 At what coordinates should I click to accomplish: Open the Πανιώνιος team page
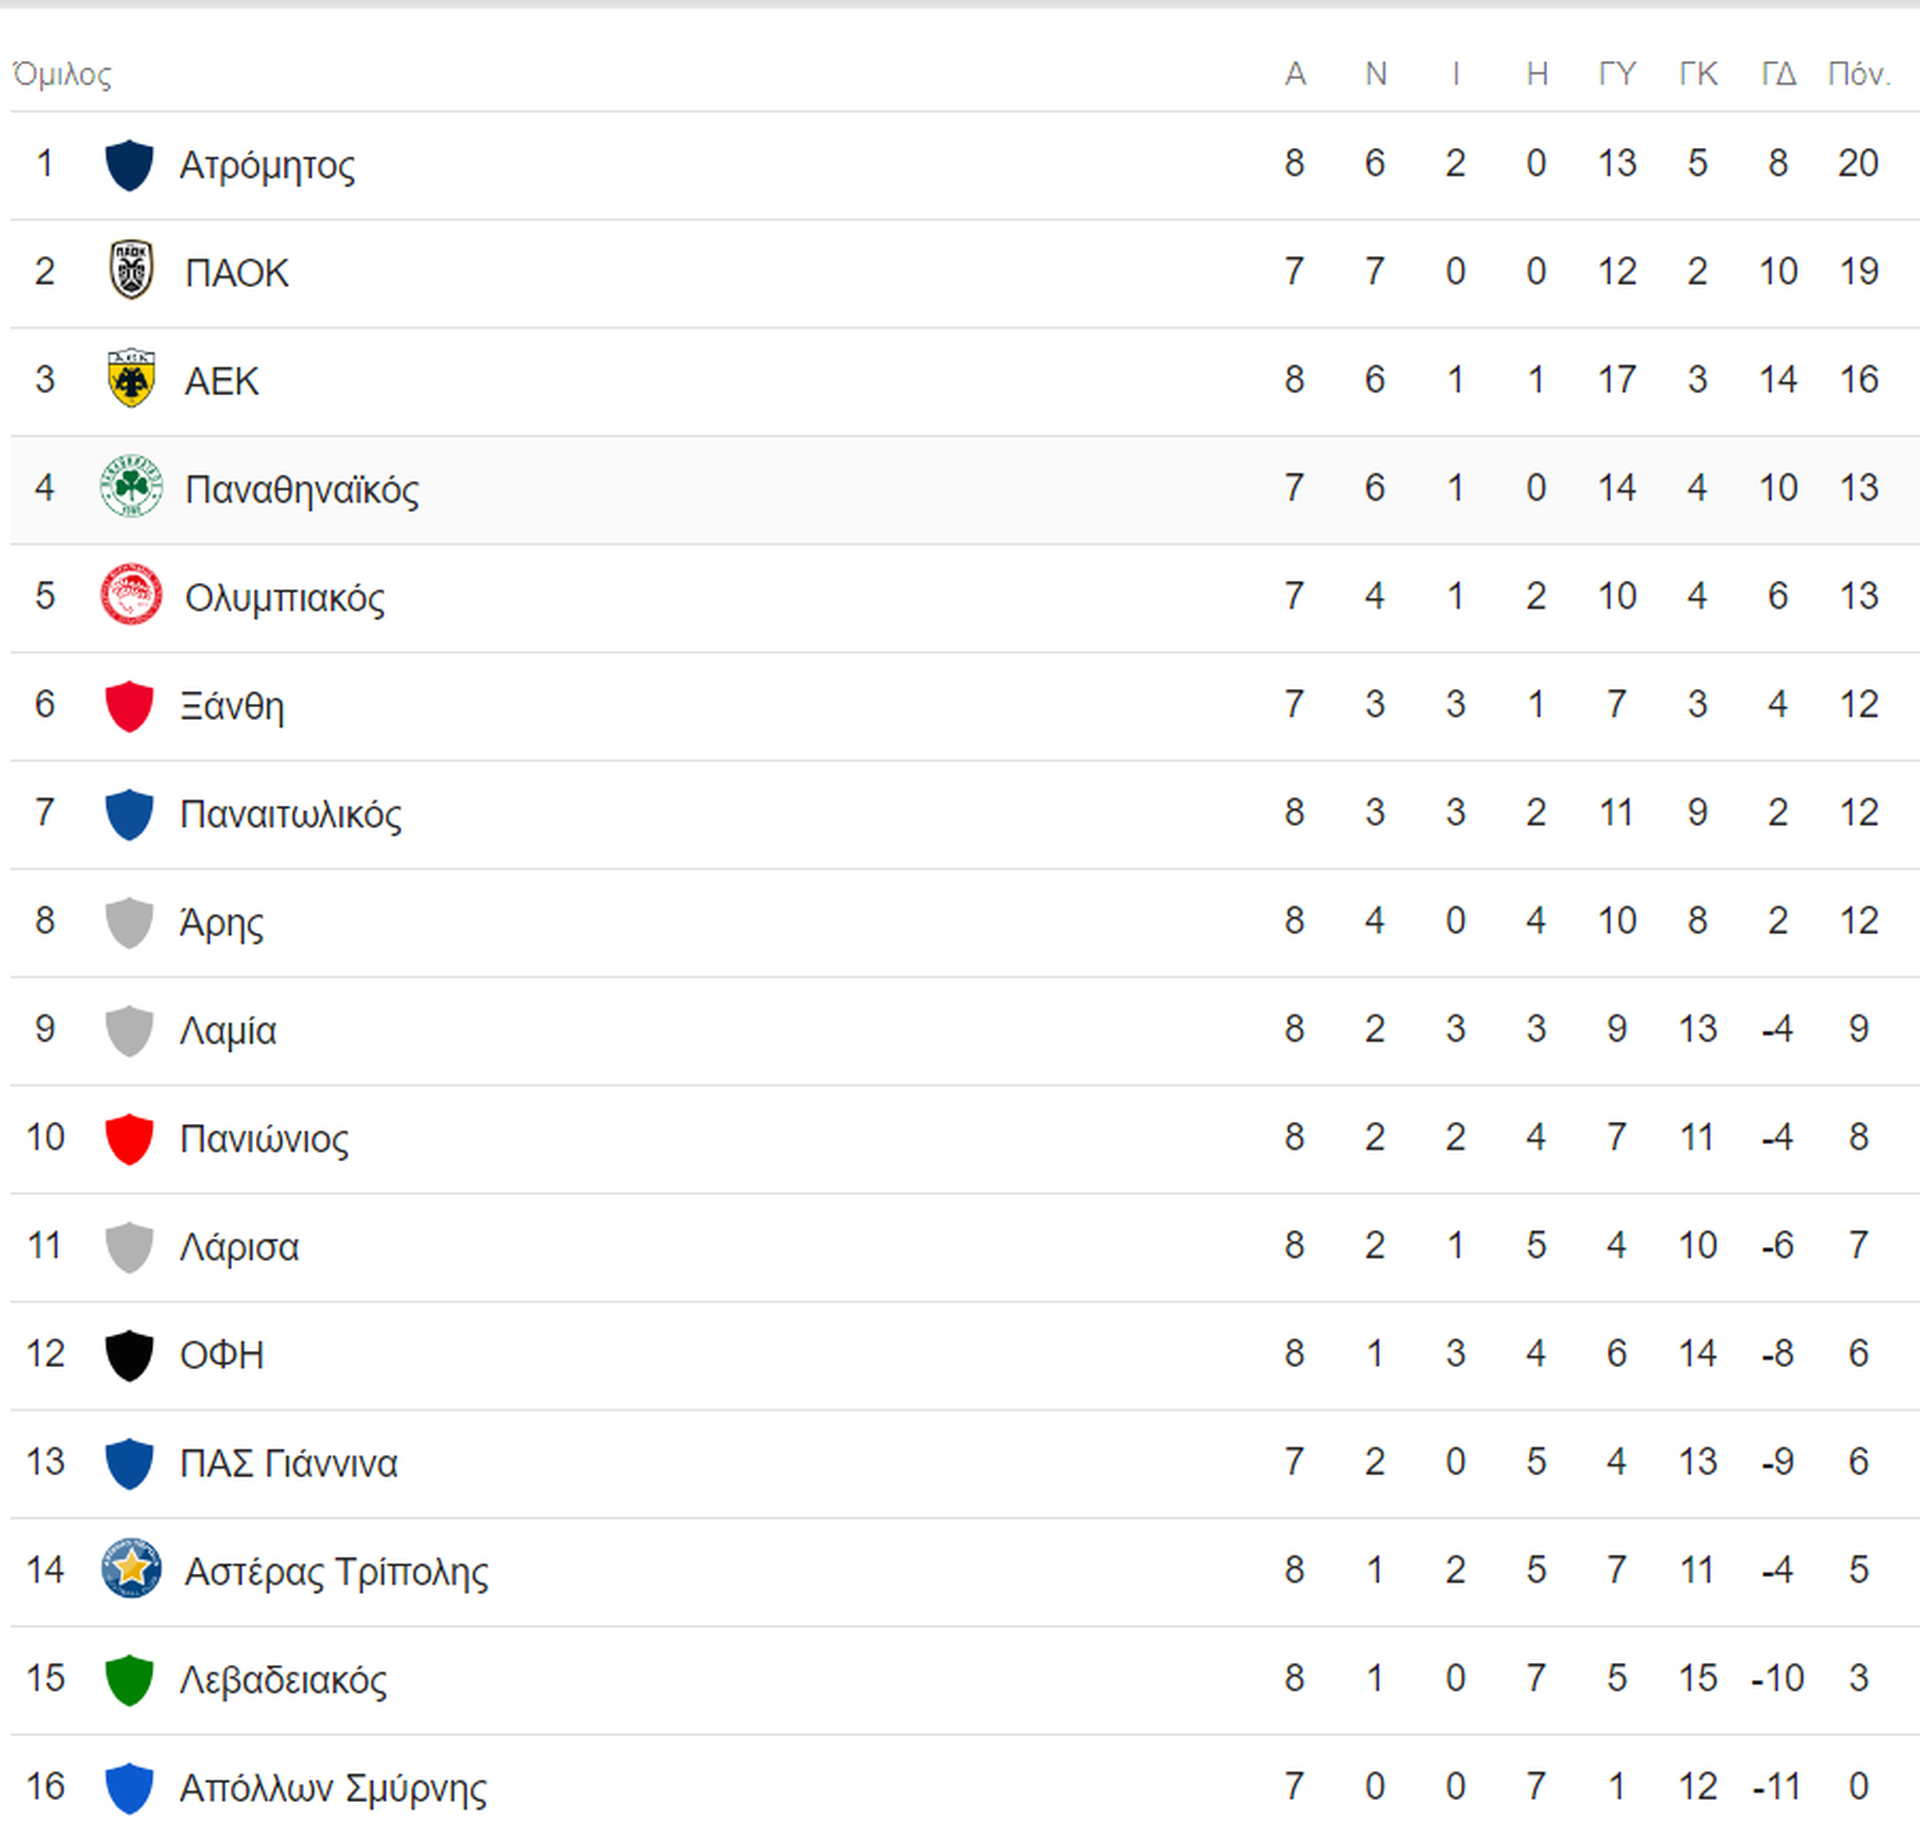[265, 1138]
